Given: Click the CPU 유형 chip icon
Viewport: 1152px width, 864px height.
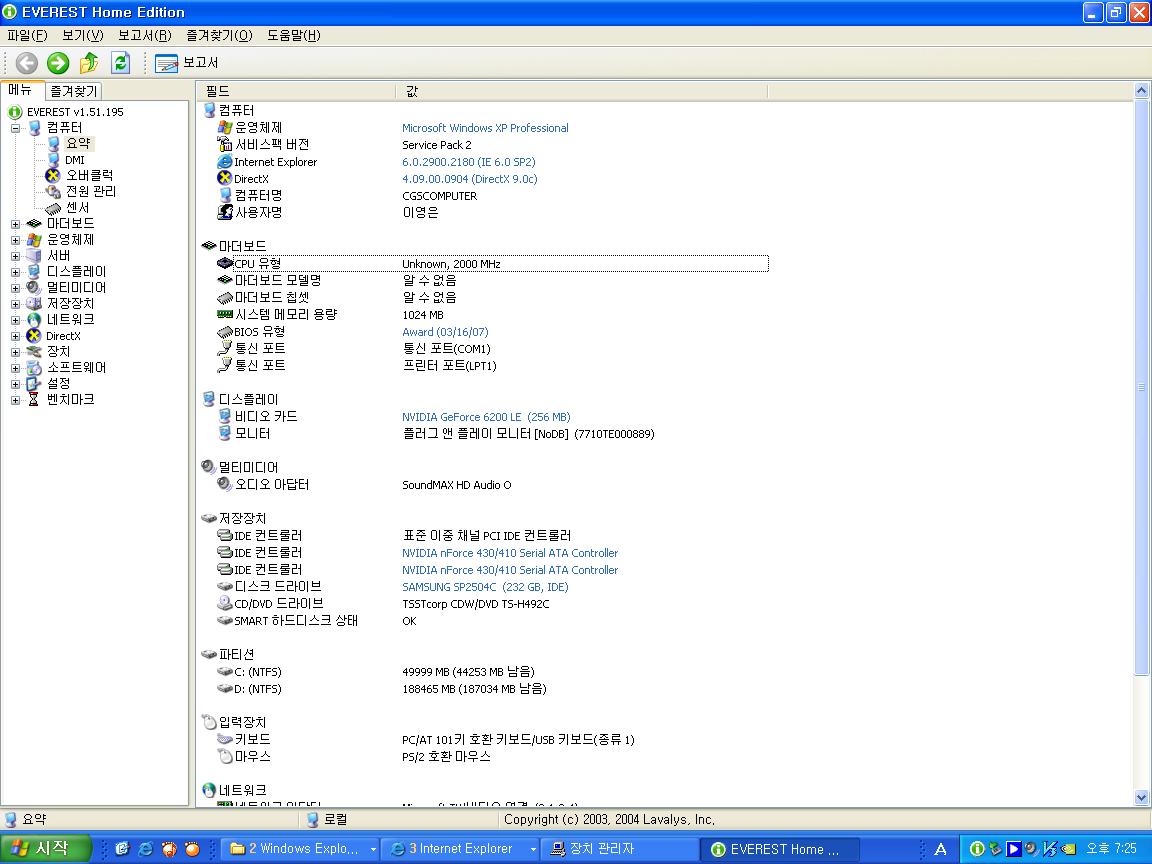Looking at the screenshot, I should point(225,263).
